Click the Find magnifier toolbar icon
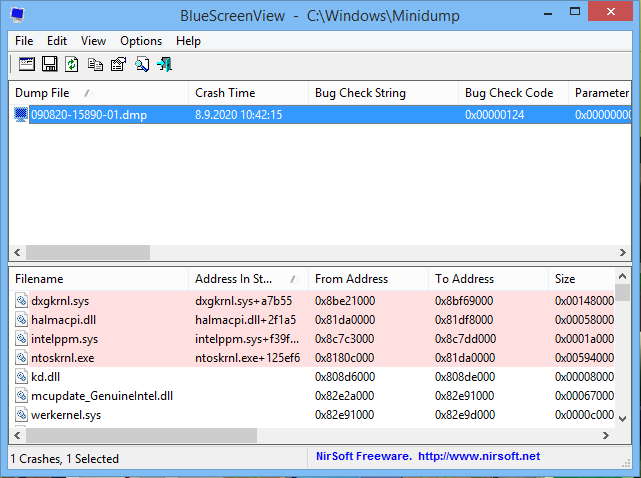Image resolution: width=641 pixels, height=478 pixels. tap(141, 64)
